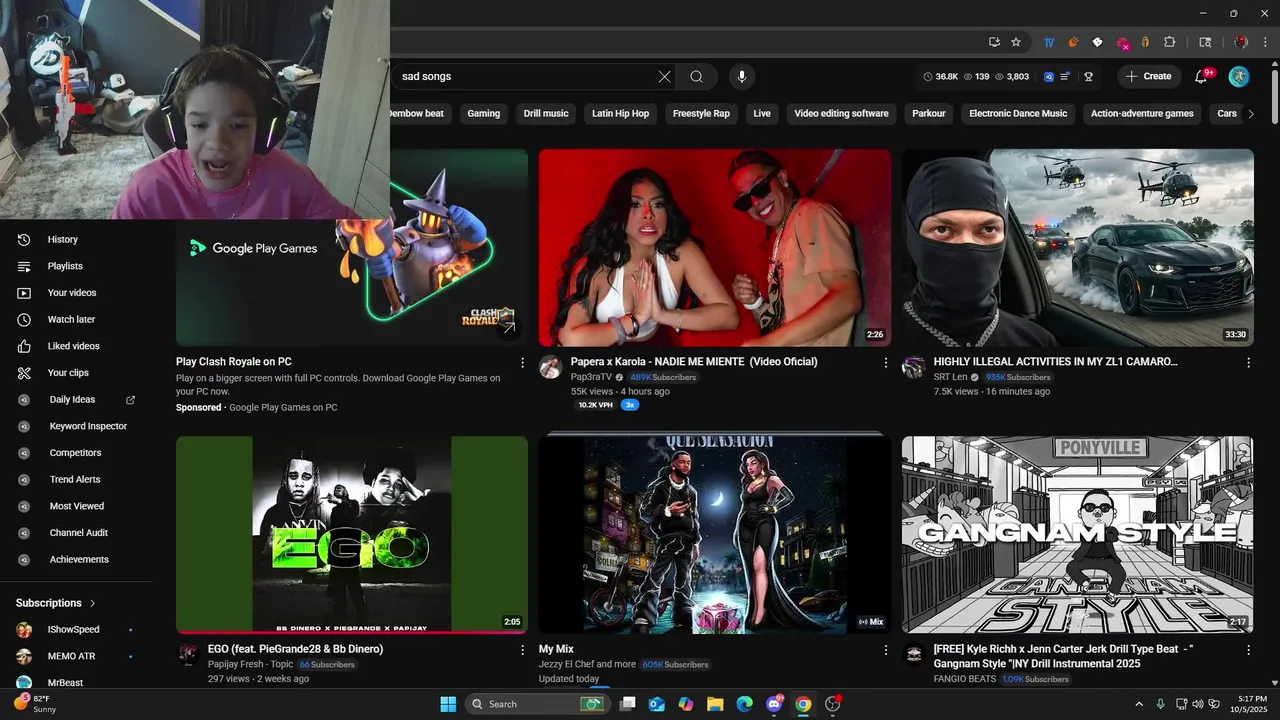Screen dimensions: 1280x720
Task: Open Trend Alerts in the sidebar
Action: point(75,480)
